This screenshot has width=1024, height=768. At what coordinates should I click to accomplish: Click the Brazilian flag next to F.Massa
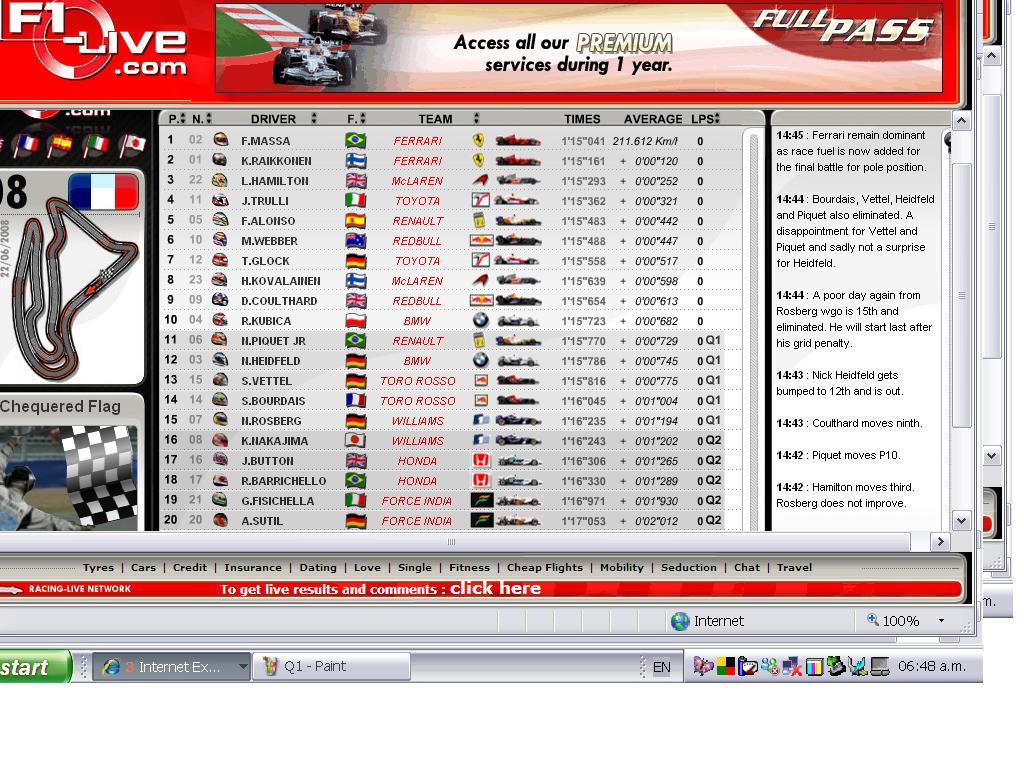(355, 141)
